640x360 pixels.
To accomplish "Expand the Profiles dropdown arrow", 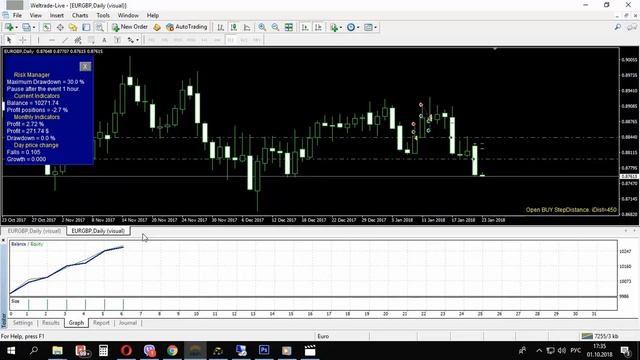I will [x=34, y=27].
